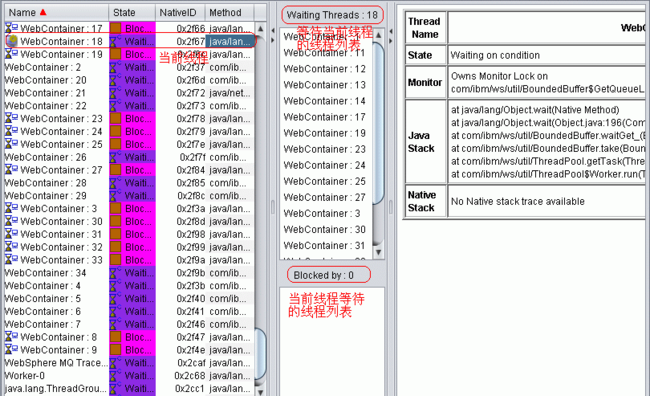
Task: Select thread WebContainer : 7 row
Action: point(129,324)
